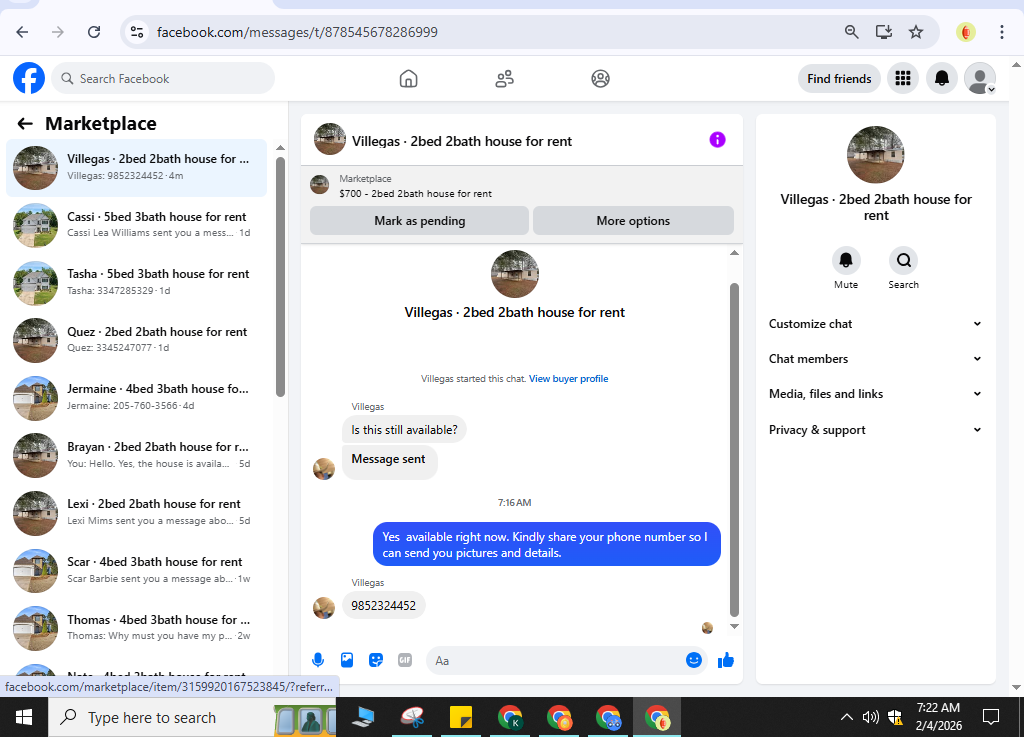Image resolution: width=1024 pixels, height=737 pixels.
Task: Open the Sticky Notes taskbar app
Action: point(461,717)
